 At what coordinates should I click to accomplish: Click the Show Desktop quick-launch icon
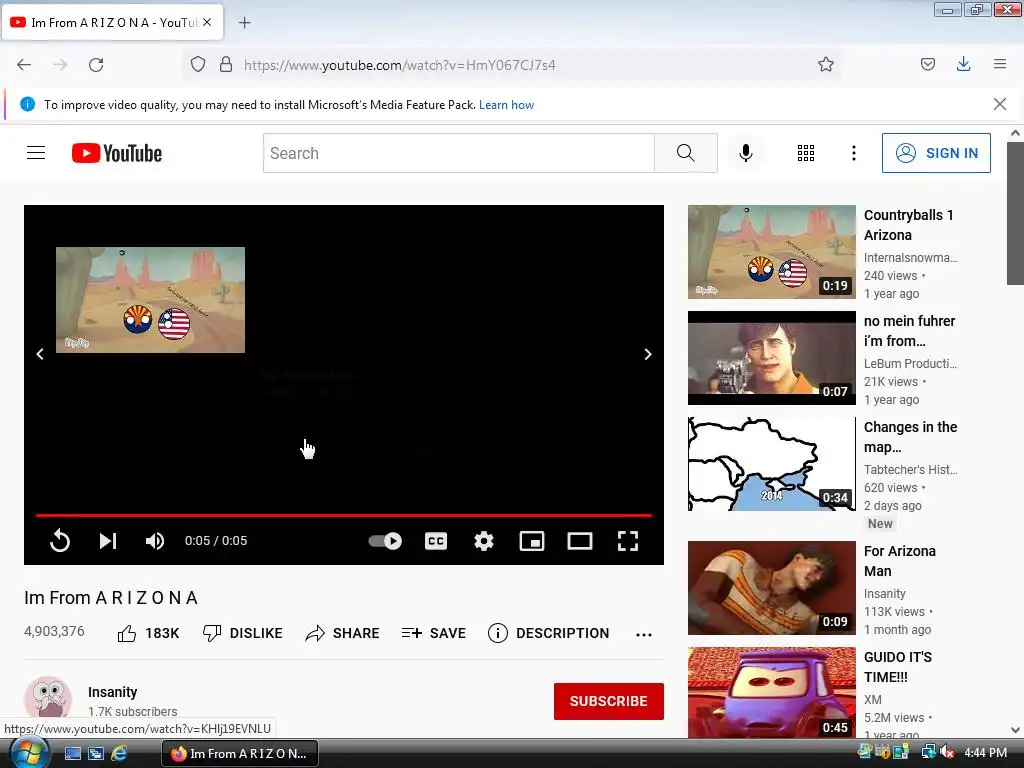pyautogui.click(x=72, y=754)
